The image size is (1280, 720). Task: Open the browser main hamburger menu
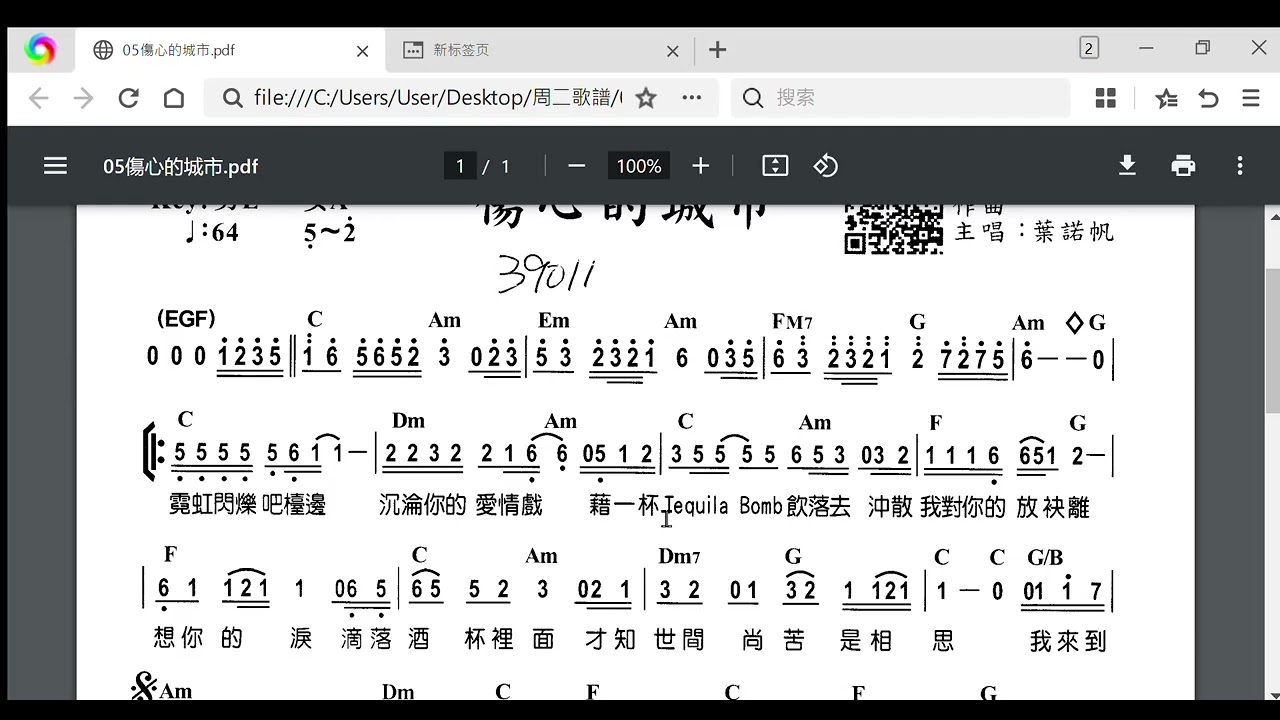click(x=1251, y=98)
